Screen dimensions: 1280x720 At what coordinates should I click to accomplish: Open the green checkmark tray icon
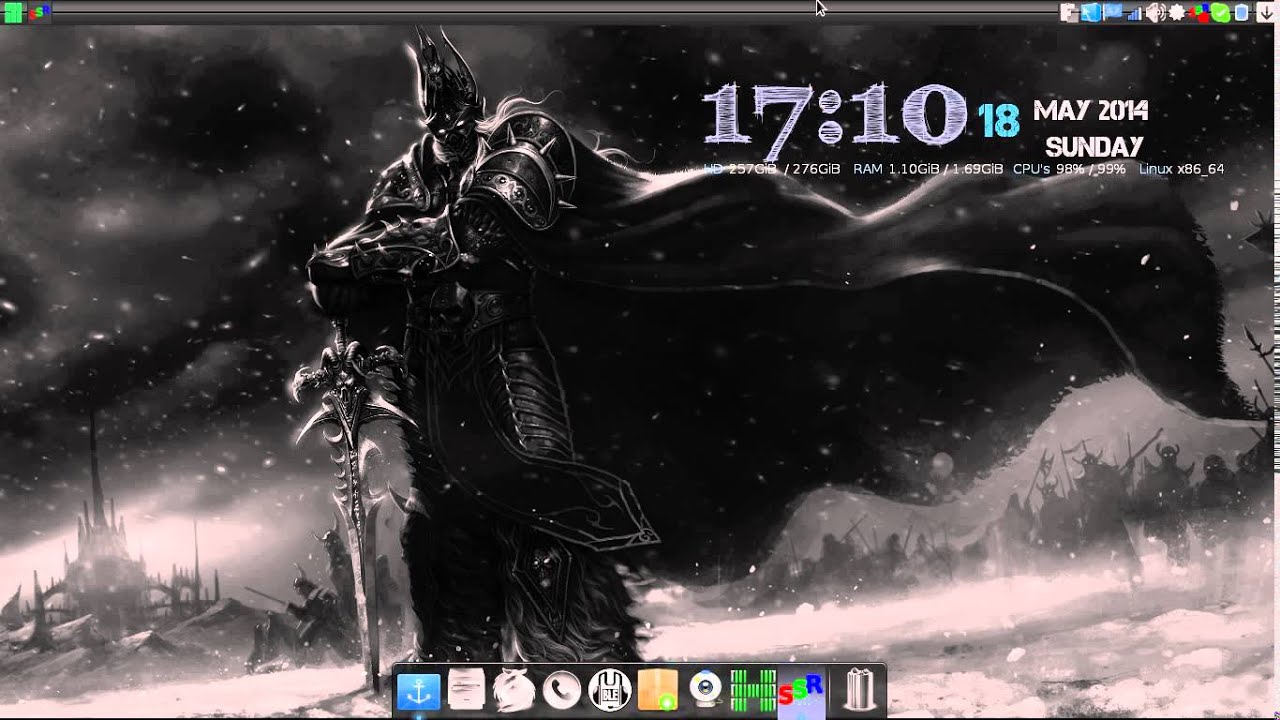point(1220,13)
